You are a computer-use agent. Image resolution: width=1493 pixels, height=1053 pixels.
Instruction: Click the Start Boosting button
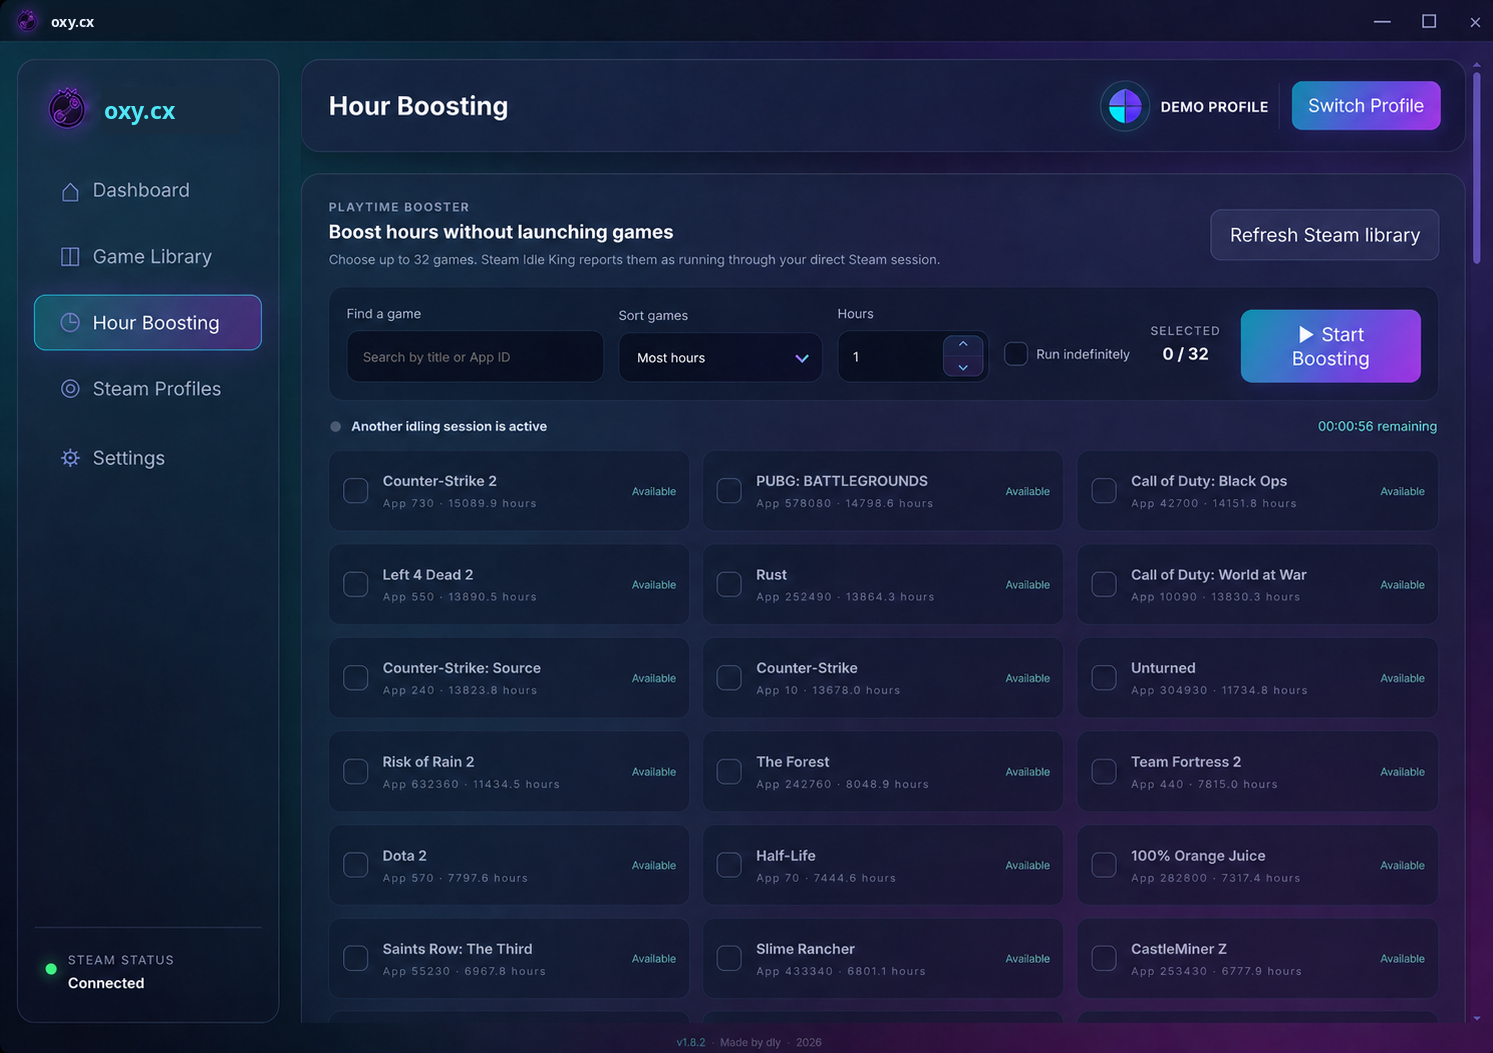tap(1331, 346)
